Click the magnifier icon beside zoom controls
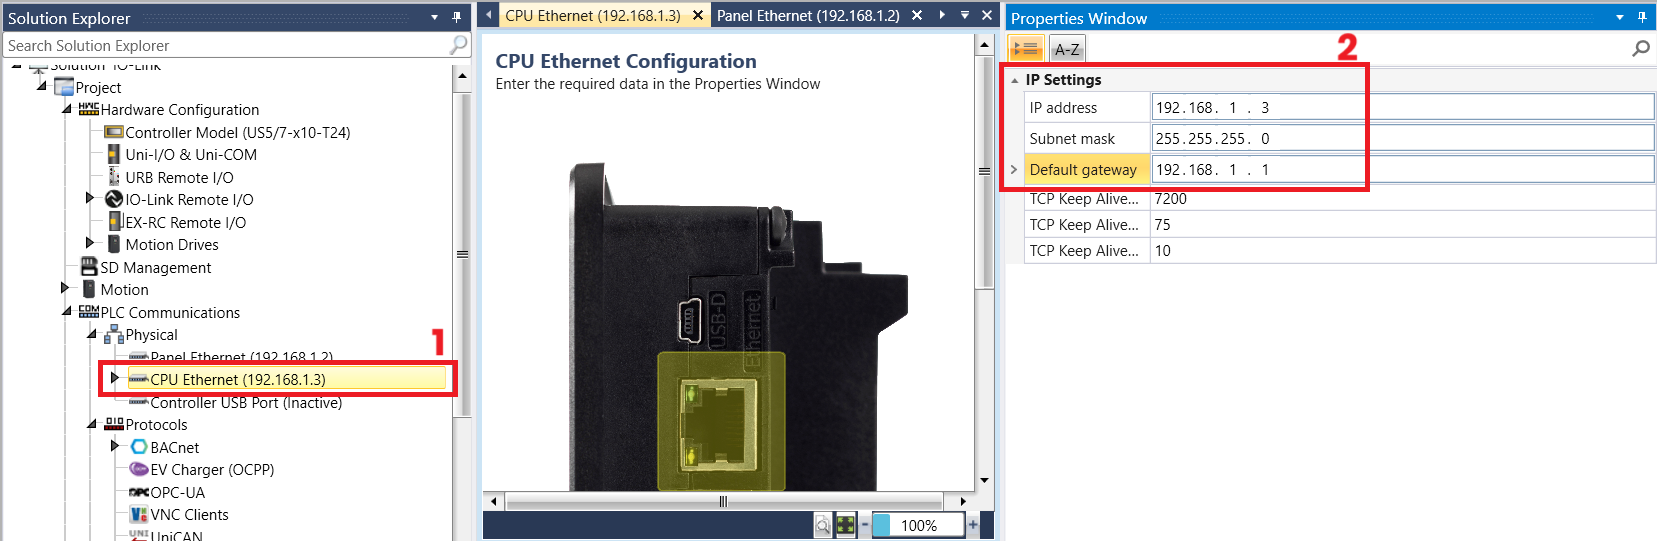This screenshot has height=541, width=1657. pyautogui.click(x=823, y=525)
